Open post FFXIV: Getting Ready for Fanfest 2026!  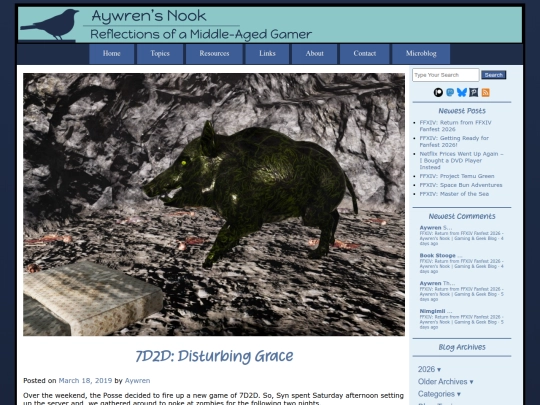[x=454, y=141]
